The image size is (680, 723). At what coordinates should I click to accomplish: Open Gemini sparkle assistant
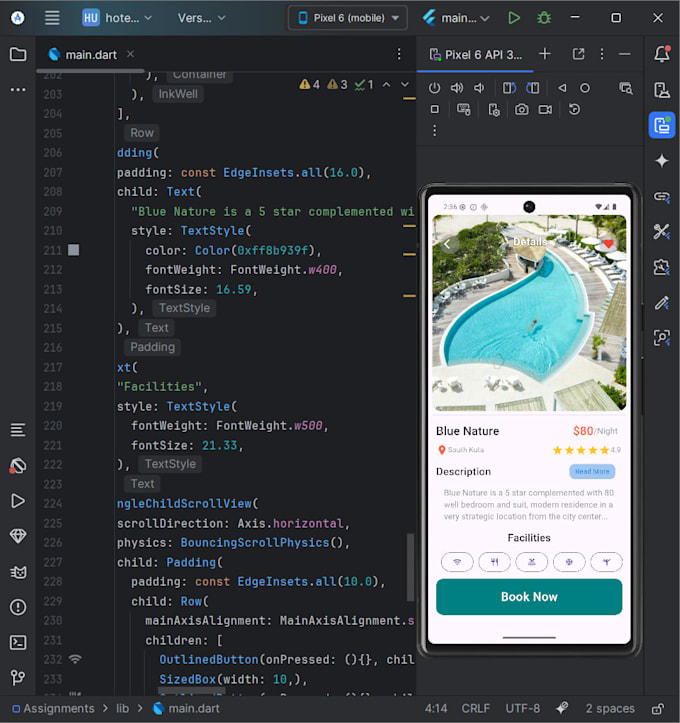[662, 160]
